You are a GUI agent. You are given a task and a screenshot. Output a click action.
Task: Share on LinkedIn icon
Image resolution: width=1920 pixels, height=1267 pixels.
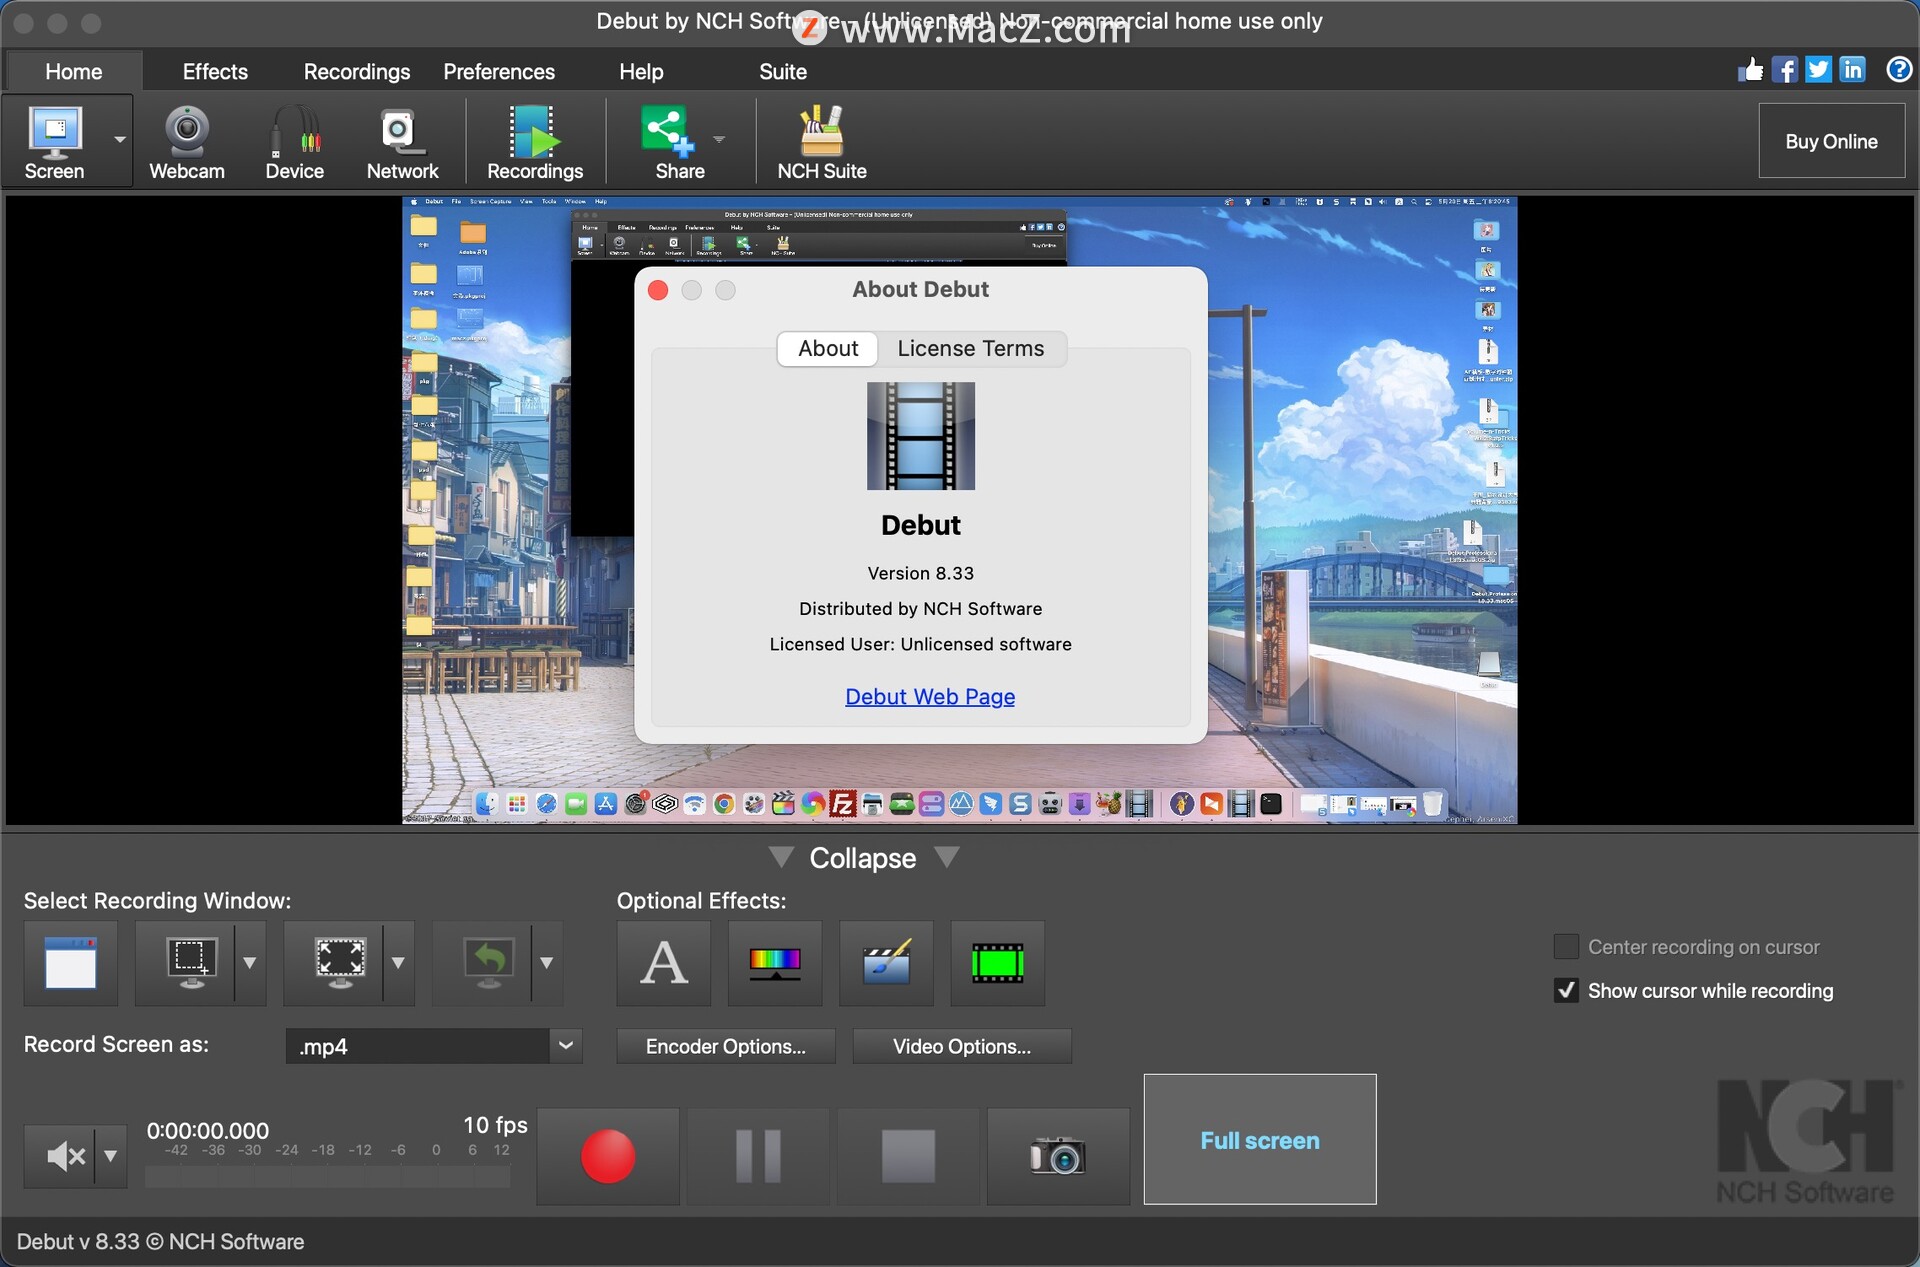tap(1852, 69)
